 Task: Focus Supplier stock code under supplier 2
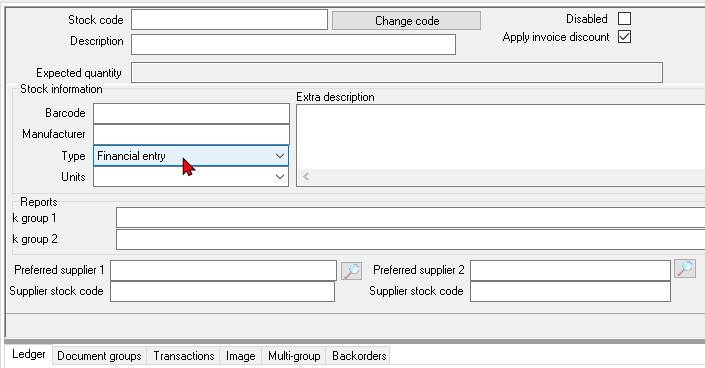(x=571, y=292)
